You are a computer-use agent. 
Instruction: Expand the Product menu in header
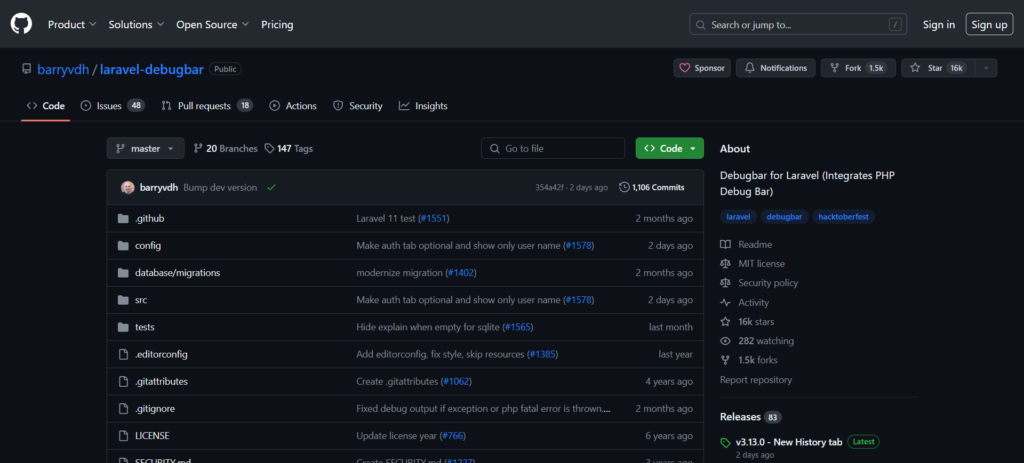(x=72, y=24)
